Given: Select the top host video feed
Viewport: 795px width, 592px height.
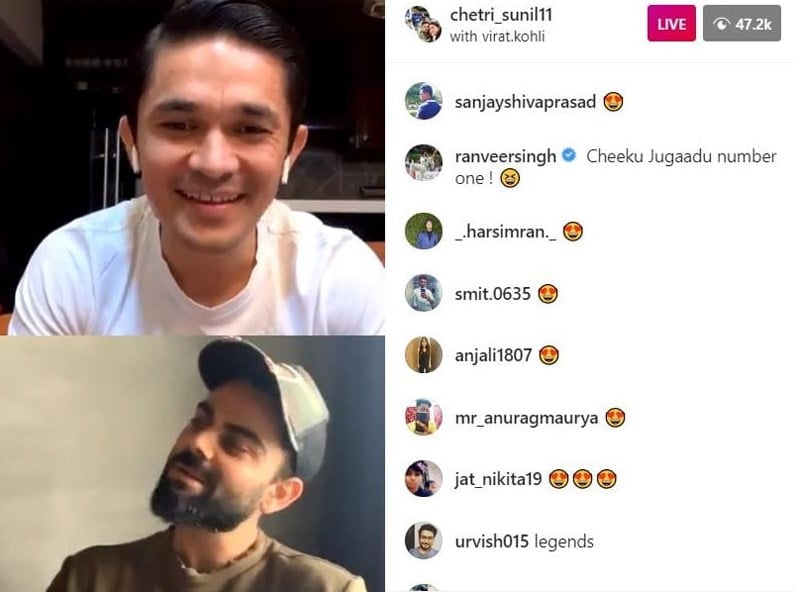Looking at the screenshot, I should tap(192, 167).
